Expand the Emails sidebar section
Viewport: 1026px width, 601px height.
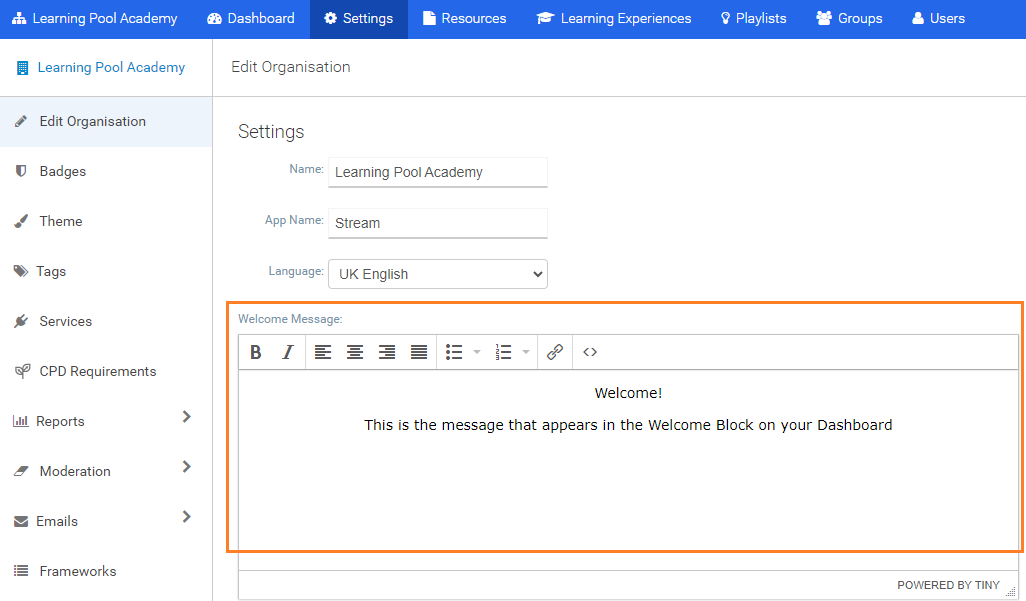tap(186, 517)
